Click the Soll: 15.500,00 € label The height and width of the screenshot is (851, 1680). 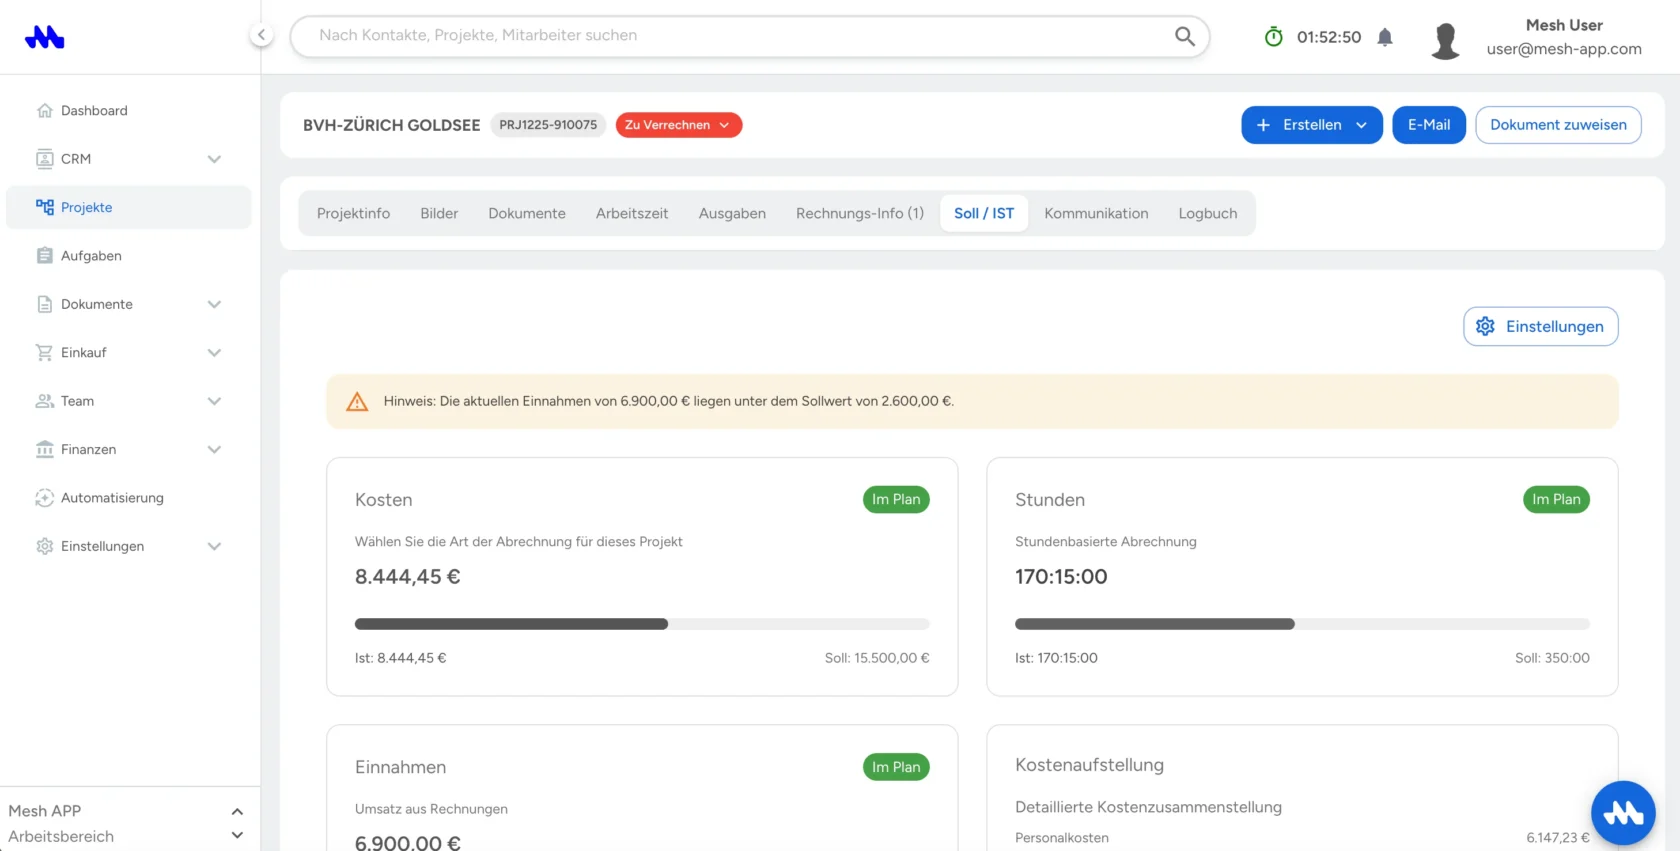(877, 658)
